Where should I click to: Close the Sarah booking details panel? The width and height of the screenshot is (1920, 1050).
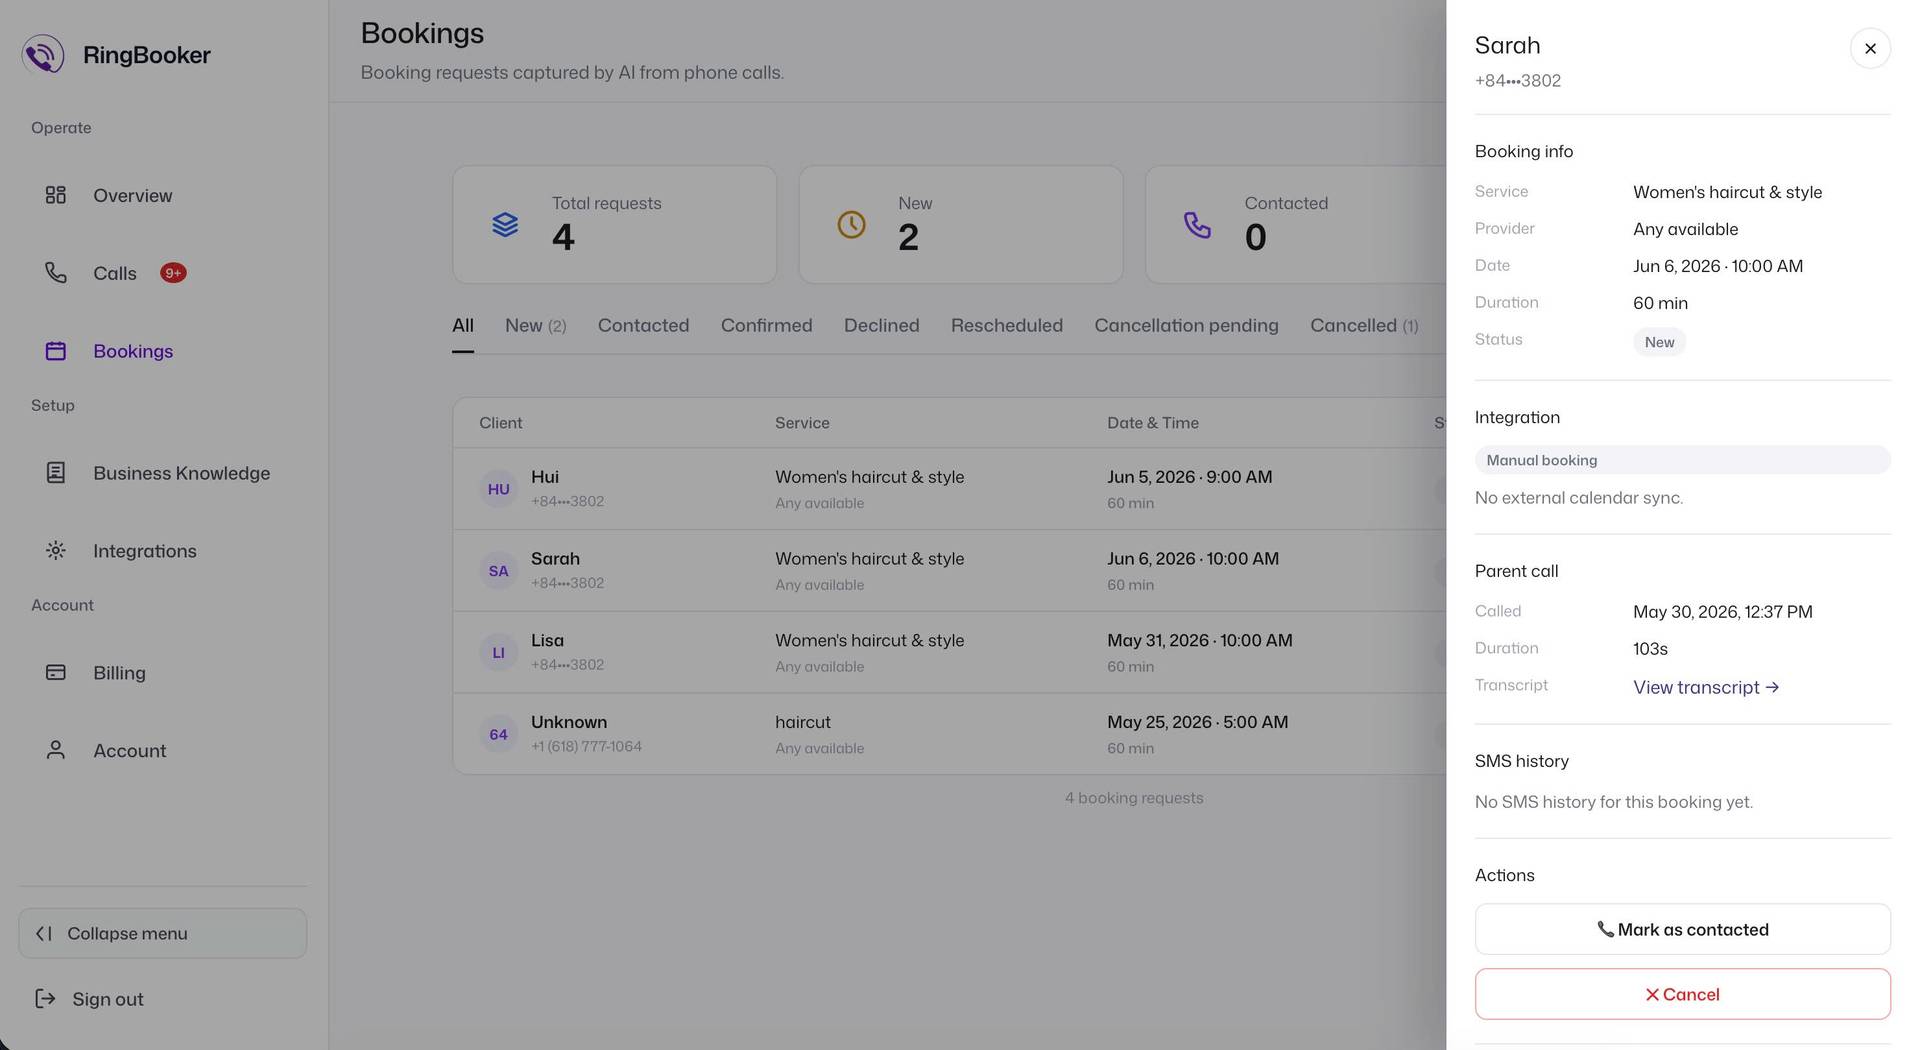tap(1870, 48)
